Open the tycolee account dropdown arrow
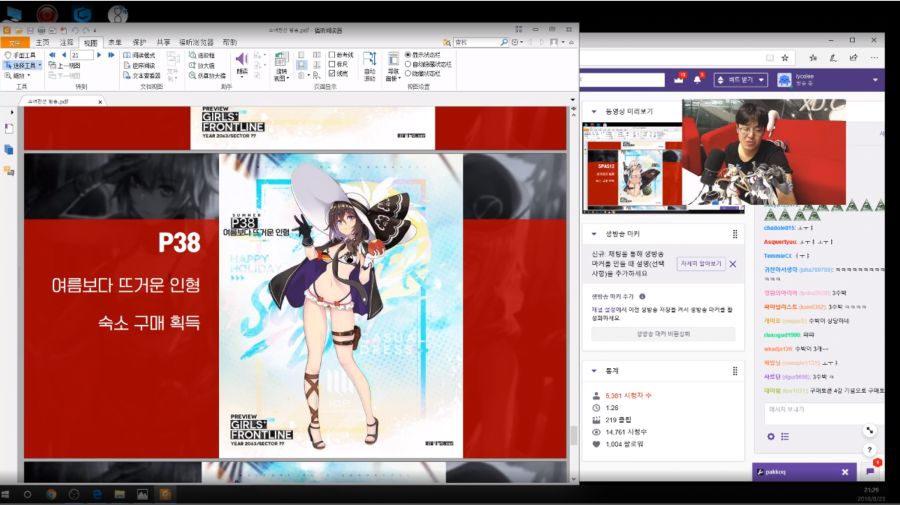 [875, 80]
